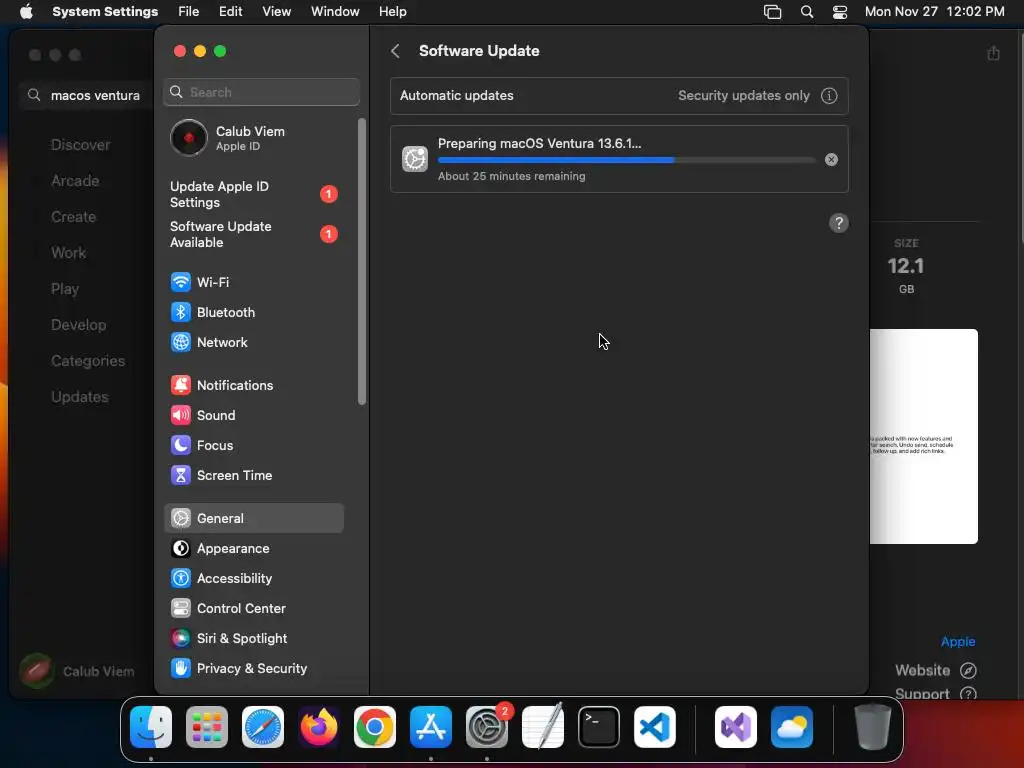
Task: Open Control Center in menu bar
Action: tap(840, 12)
